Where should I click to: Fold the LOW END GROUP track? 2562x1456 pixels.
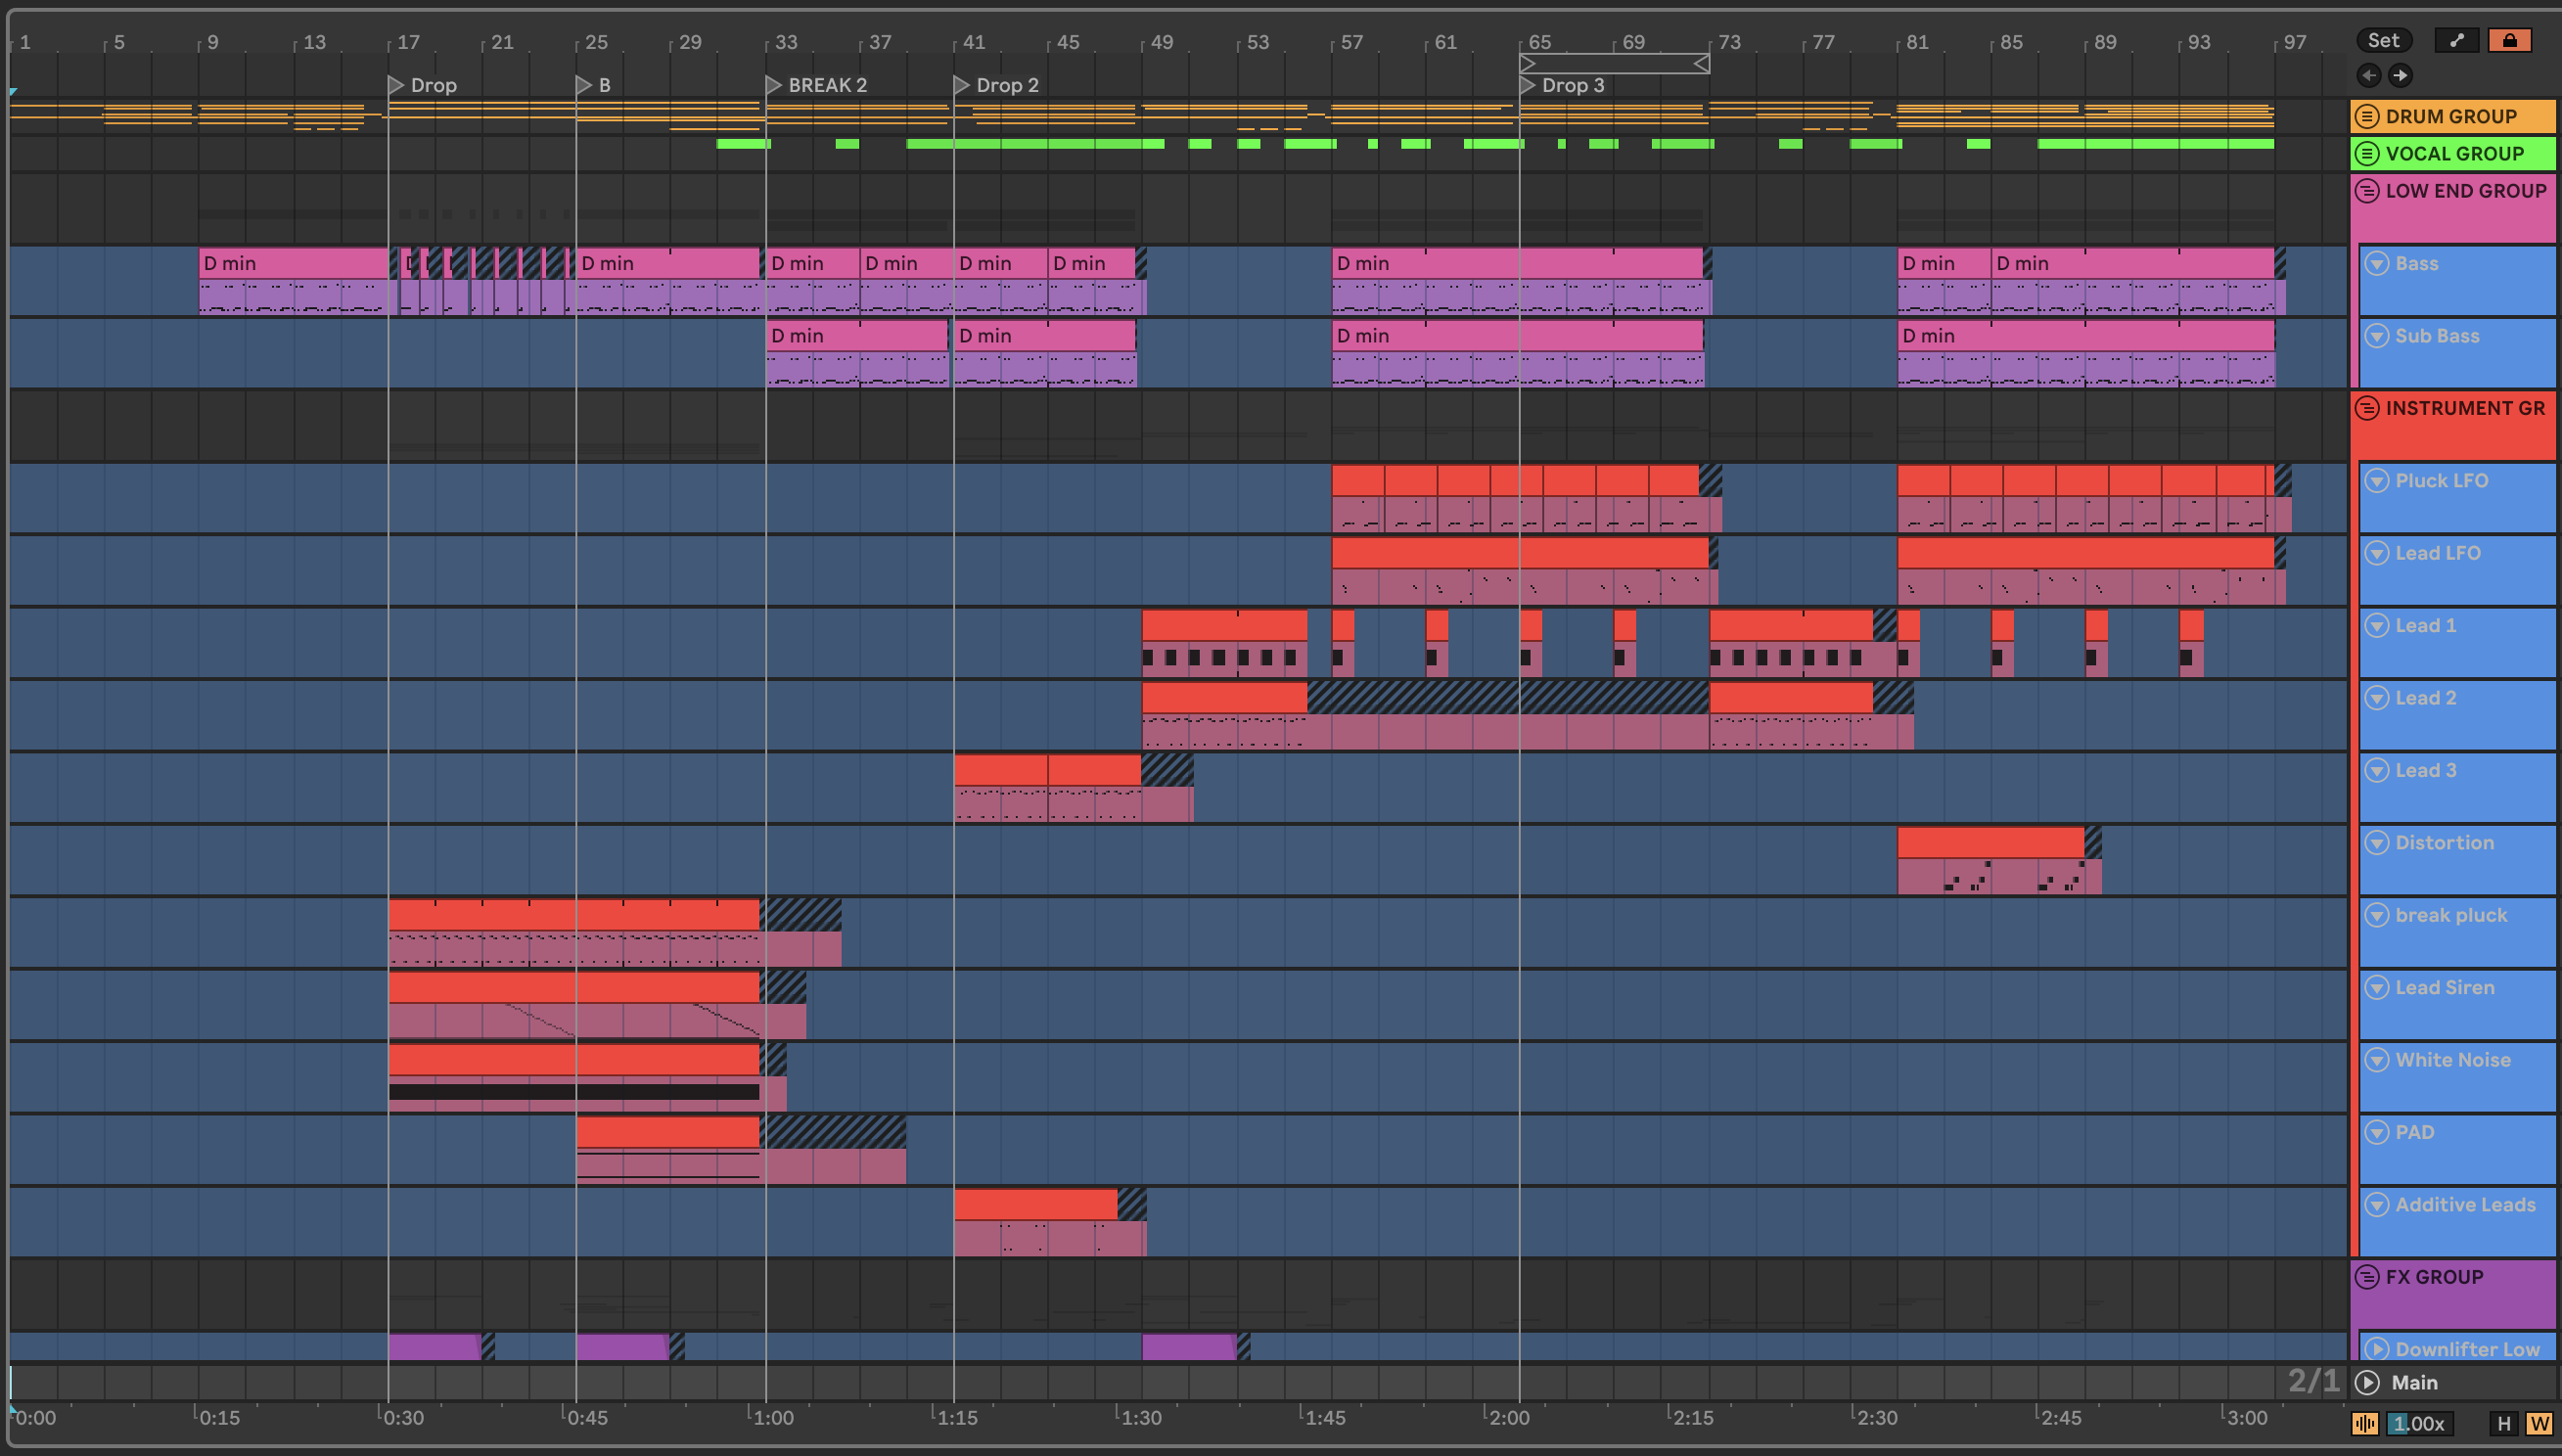pyautogui.click(x=2367, y=190)
